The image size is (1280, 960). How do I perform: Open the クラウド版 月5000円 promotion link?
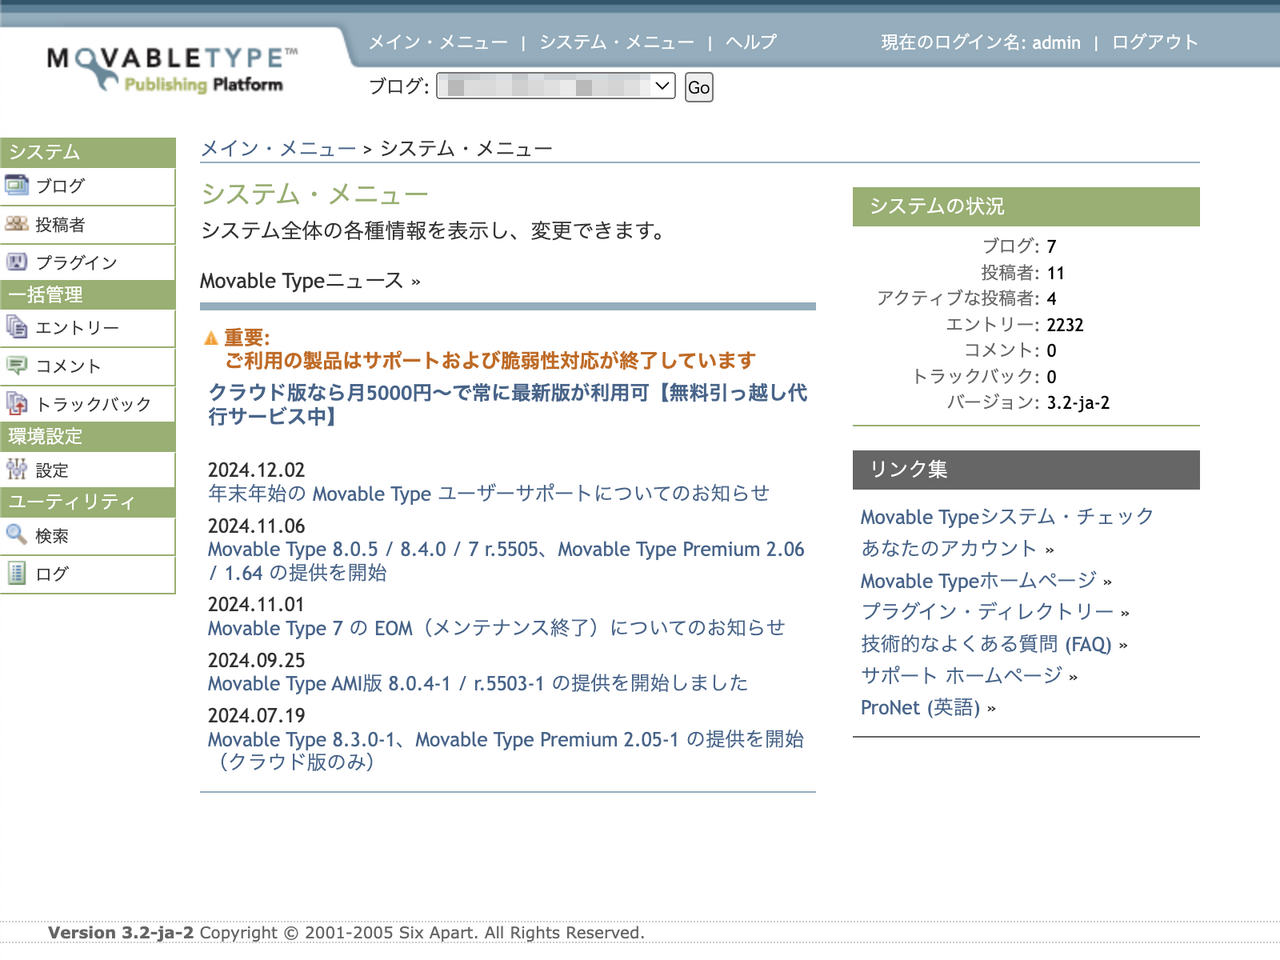pyautogui.click(x=507, y=404)
